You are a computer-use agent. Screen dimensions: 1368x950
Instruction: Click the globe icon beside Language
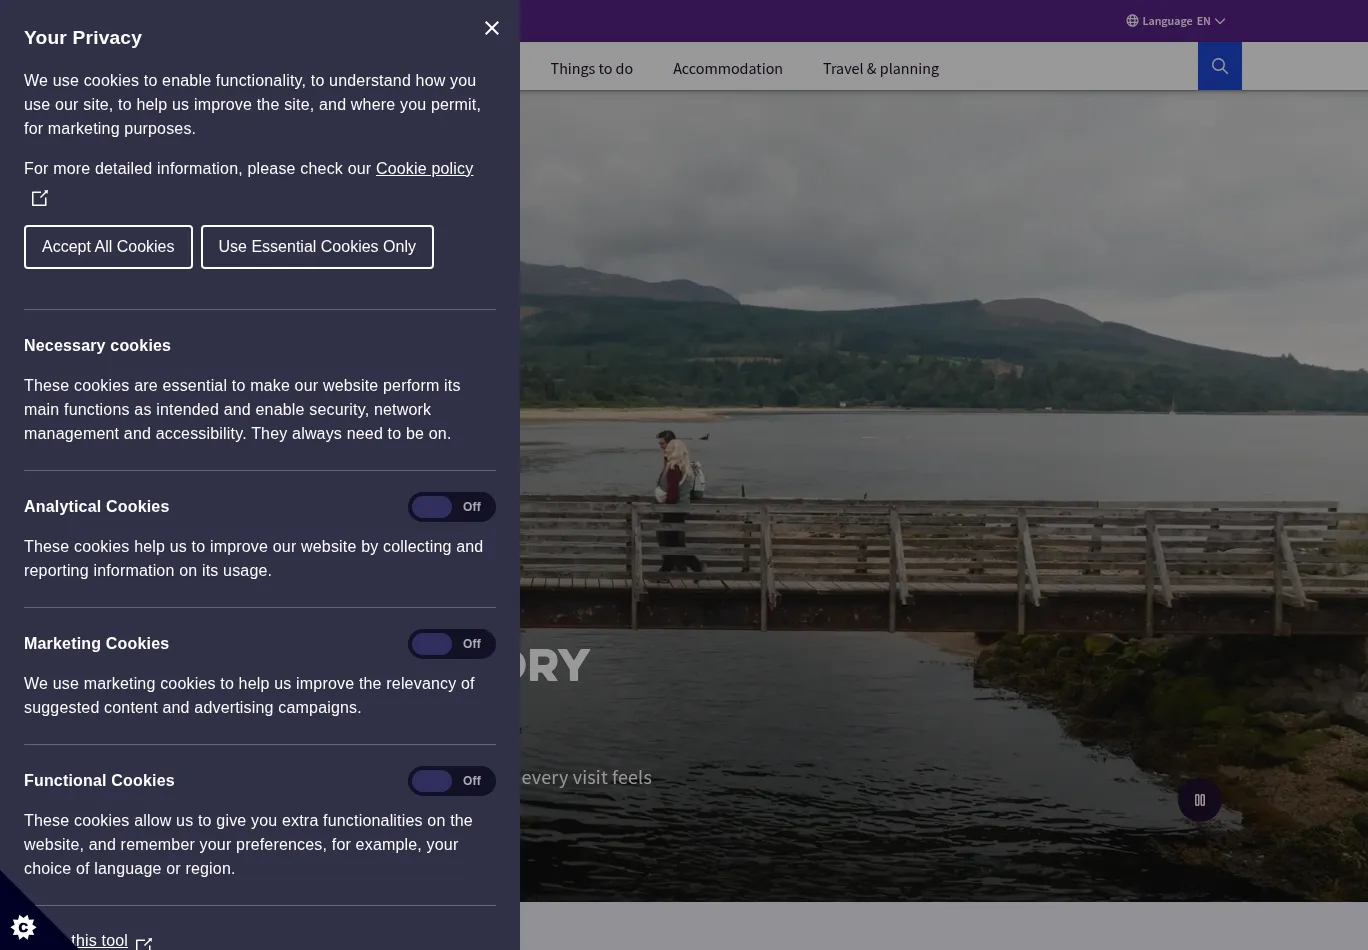1132,21
